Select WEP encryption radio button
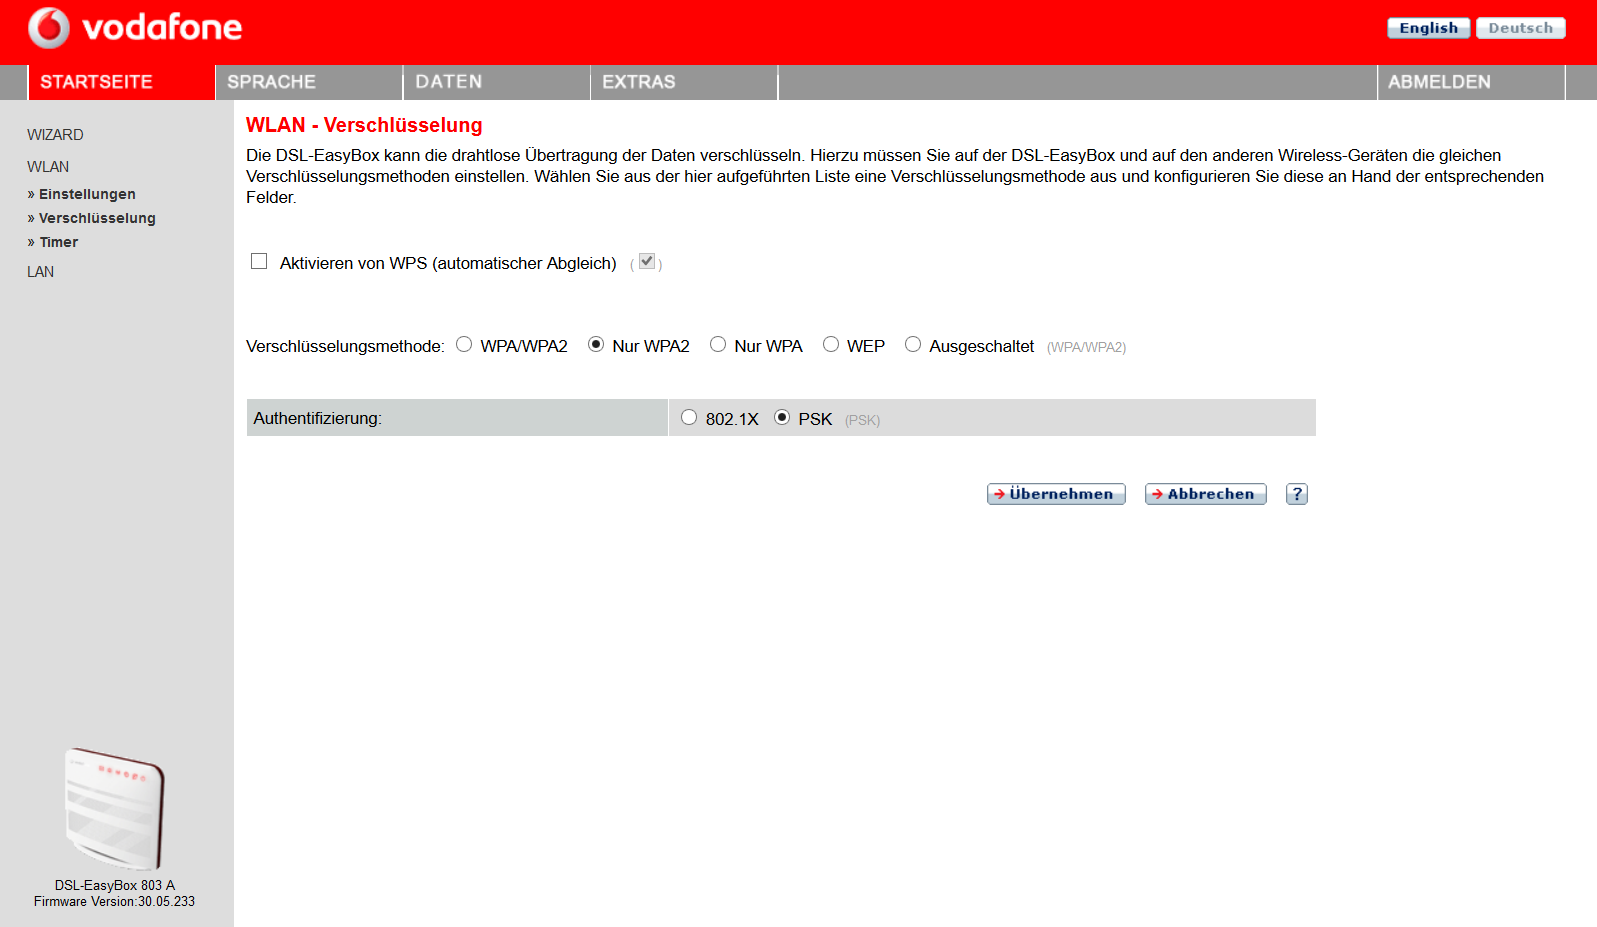Image resolution: width=1597 pixels, height=927 pixels. [831, 345]
